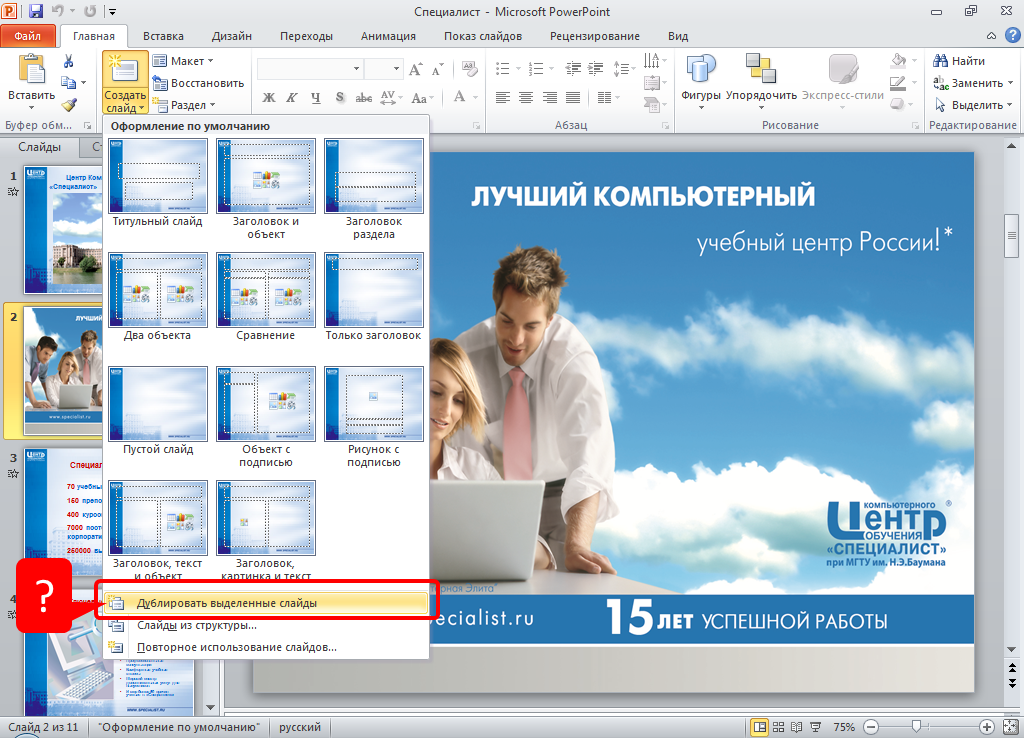Fit slide to current window

pyautogui.click(x=1009, y=727)
